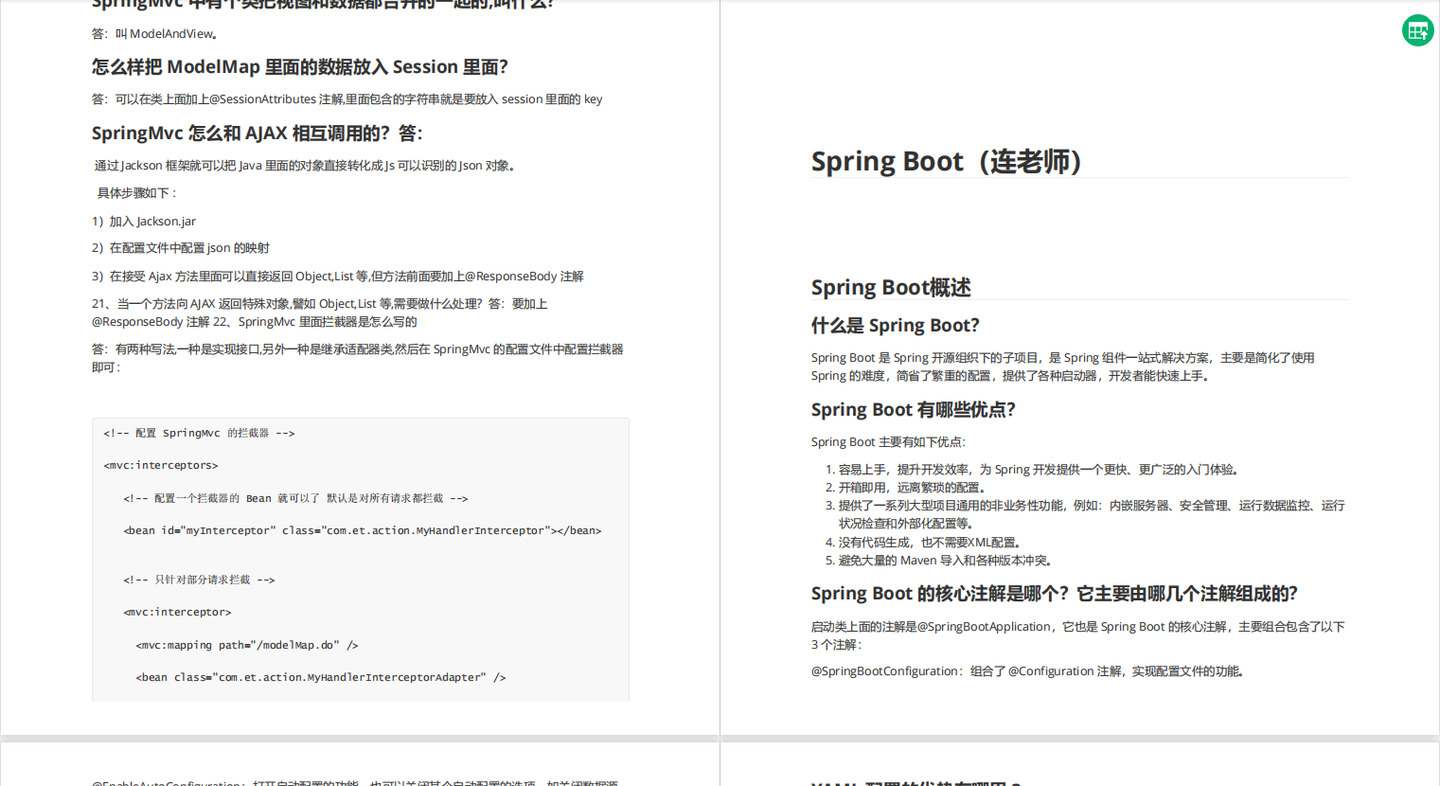Click the code line "<mvc:interceptors>"

pyautogui.click(x=161, y=465)
